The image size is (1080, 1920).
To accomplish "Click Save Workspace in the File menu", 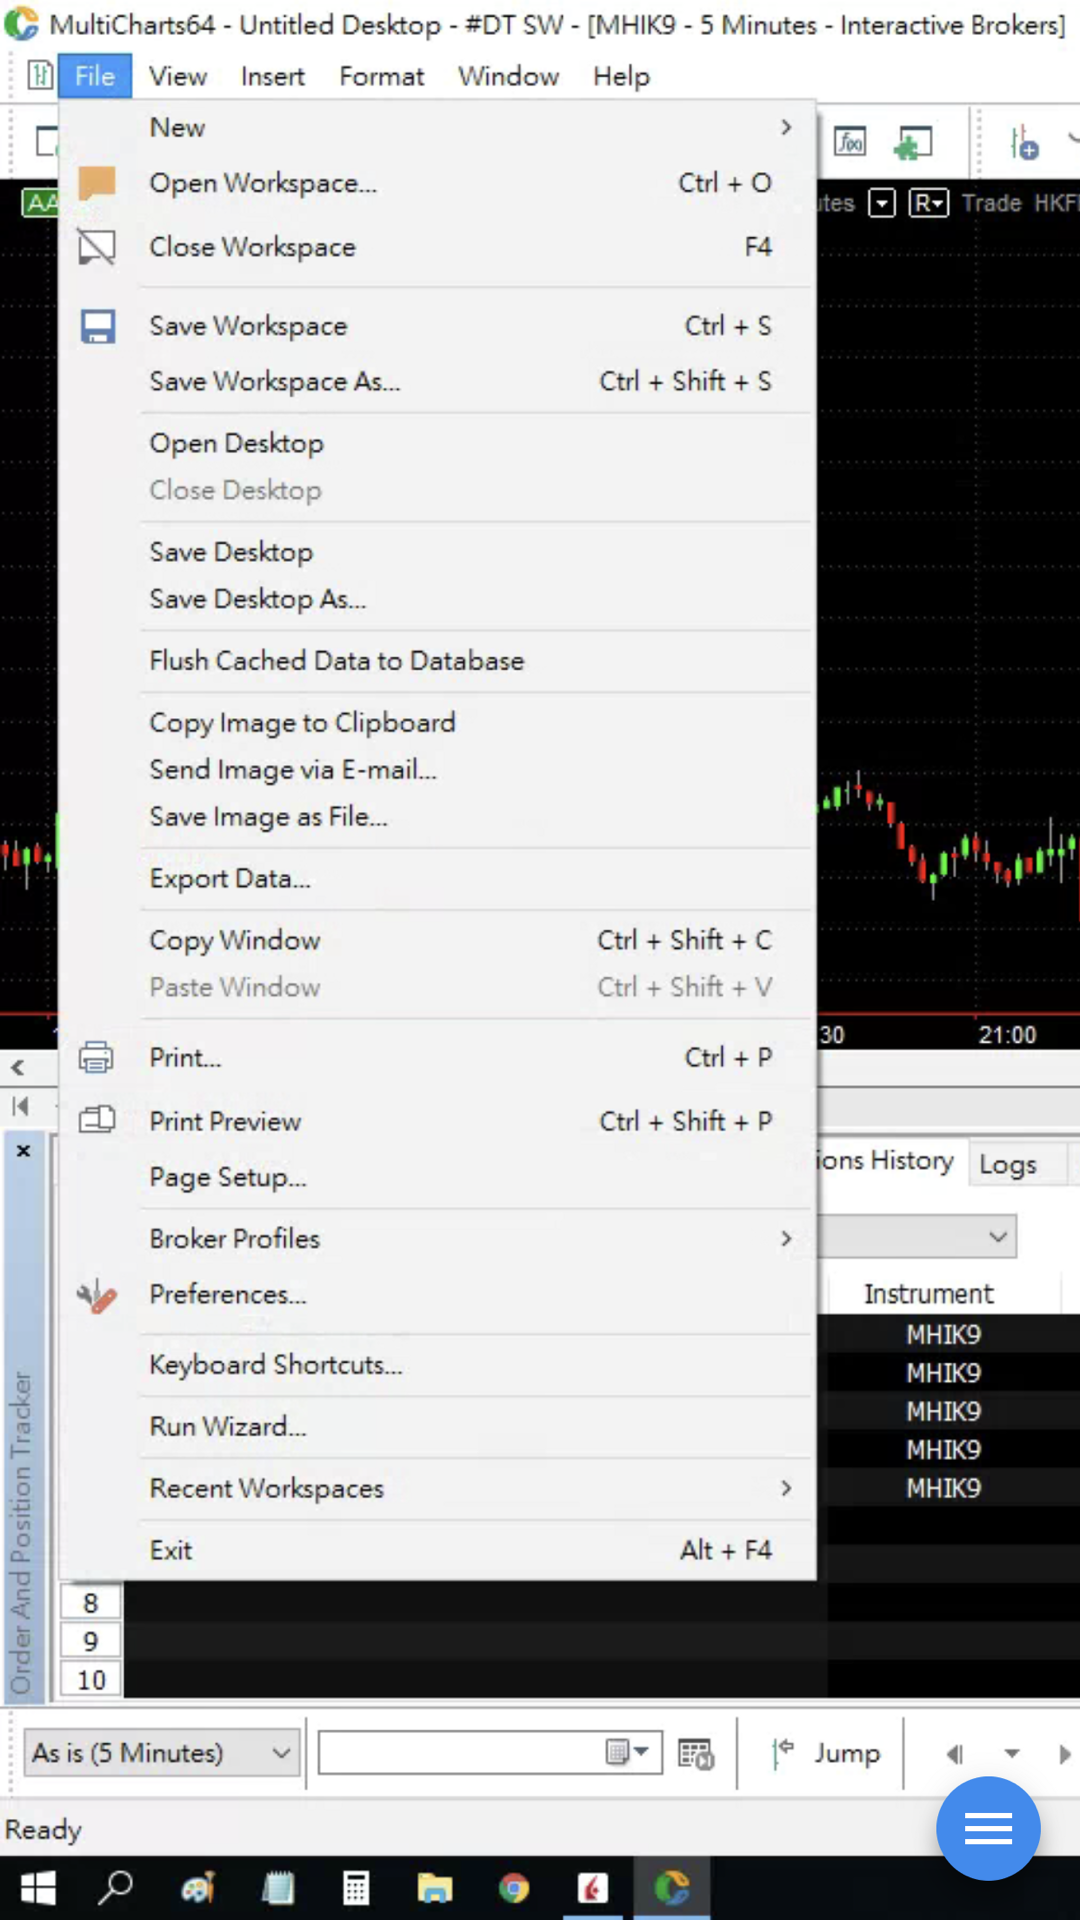I will tap(438, 326).
